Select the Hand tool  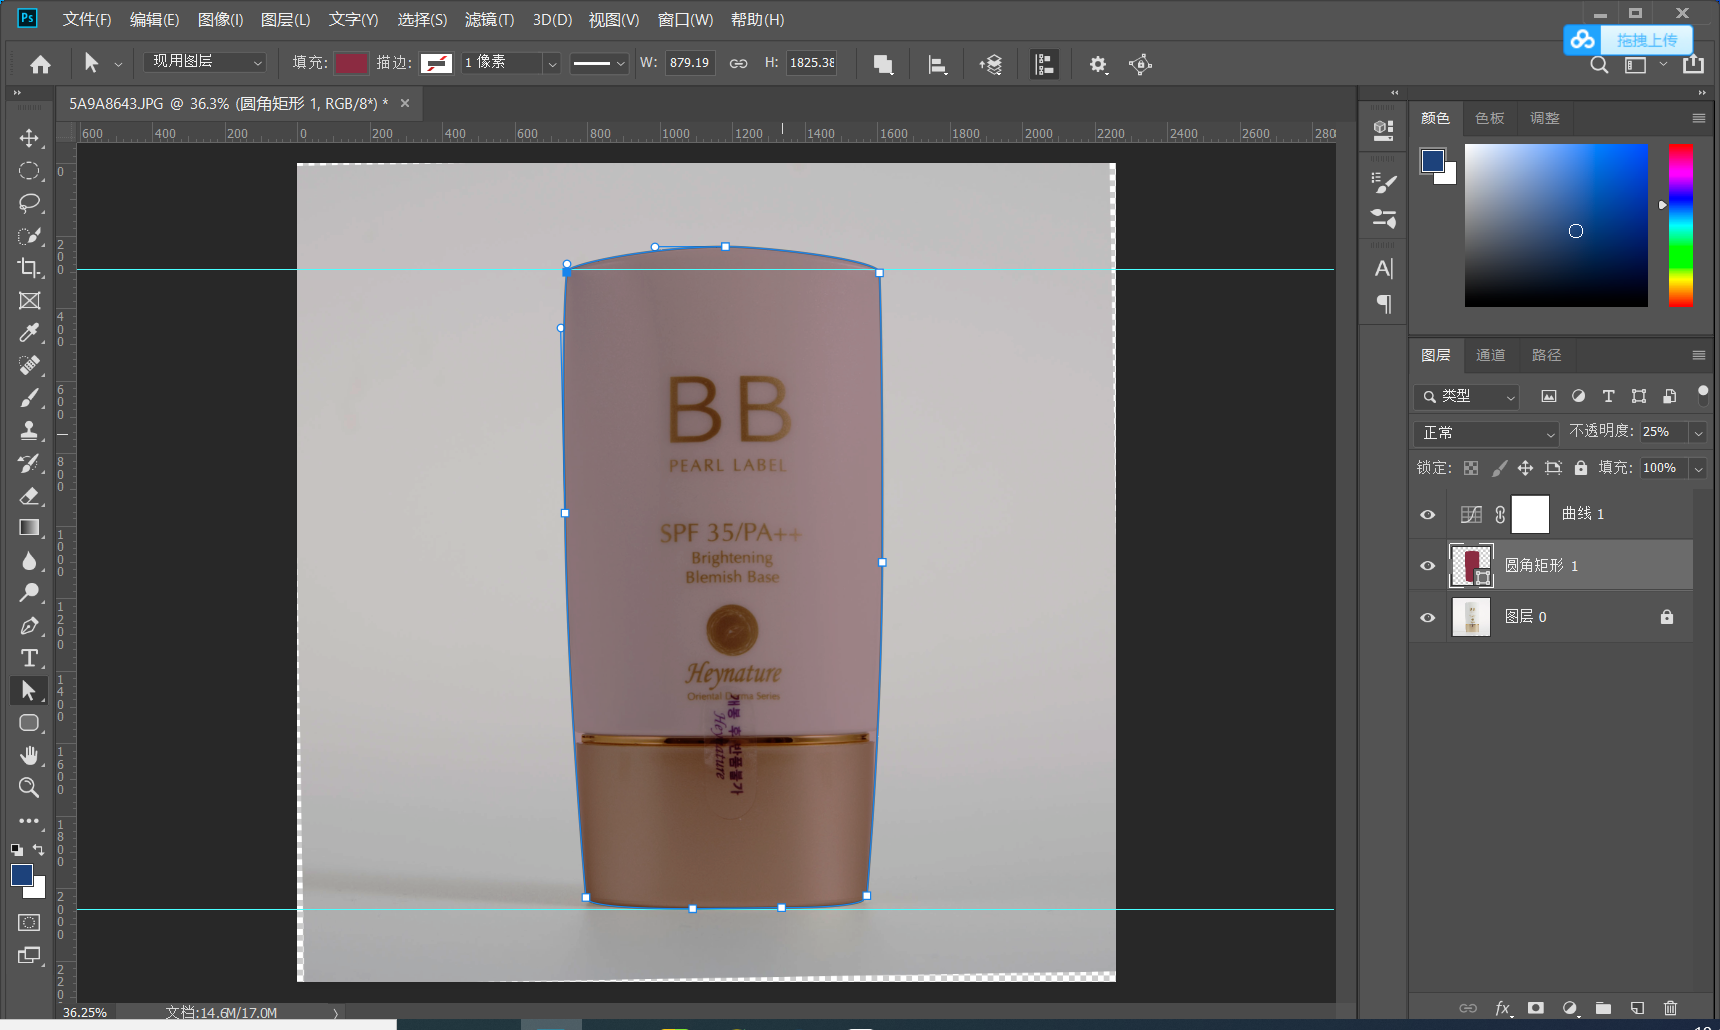tap(29, 755)
